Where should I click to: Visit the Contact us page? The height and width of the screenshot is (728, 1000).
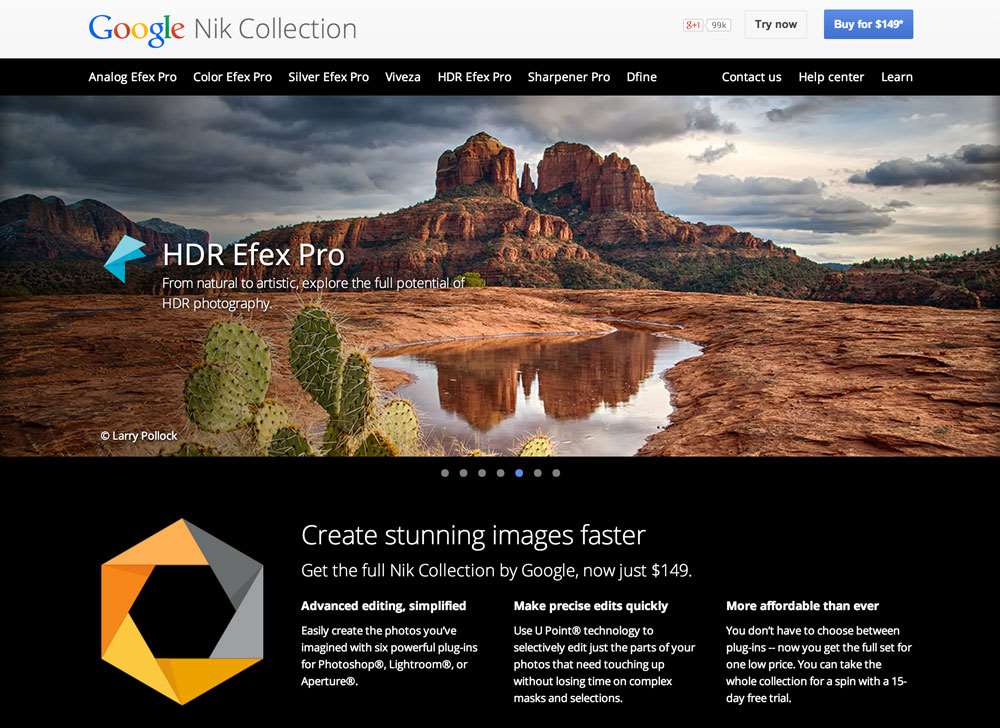coord(751,77)
